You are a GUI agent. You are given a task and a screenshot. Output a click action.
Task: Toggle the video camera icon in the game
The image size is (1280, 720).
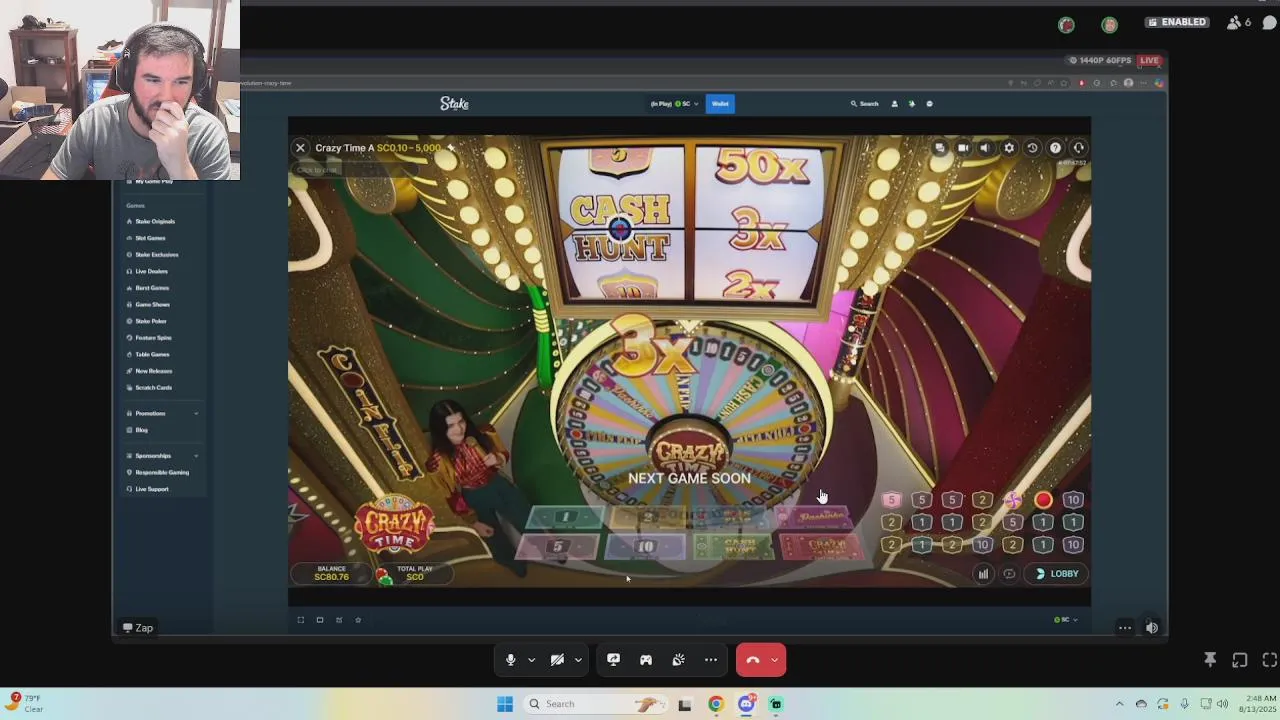pos(962,148)
